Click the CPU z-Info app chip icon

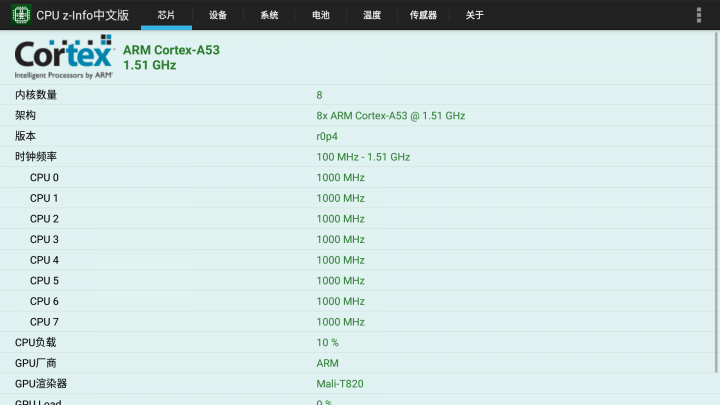pos(21,15)
